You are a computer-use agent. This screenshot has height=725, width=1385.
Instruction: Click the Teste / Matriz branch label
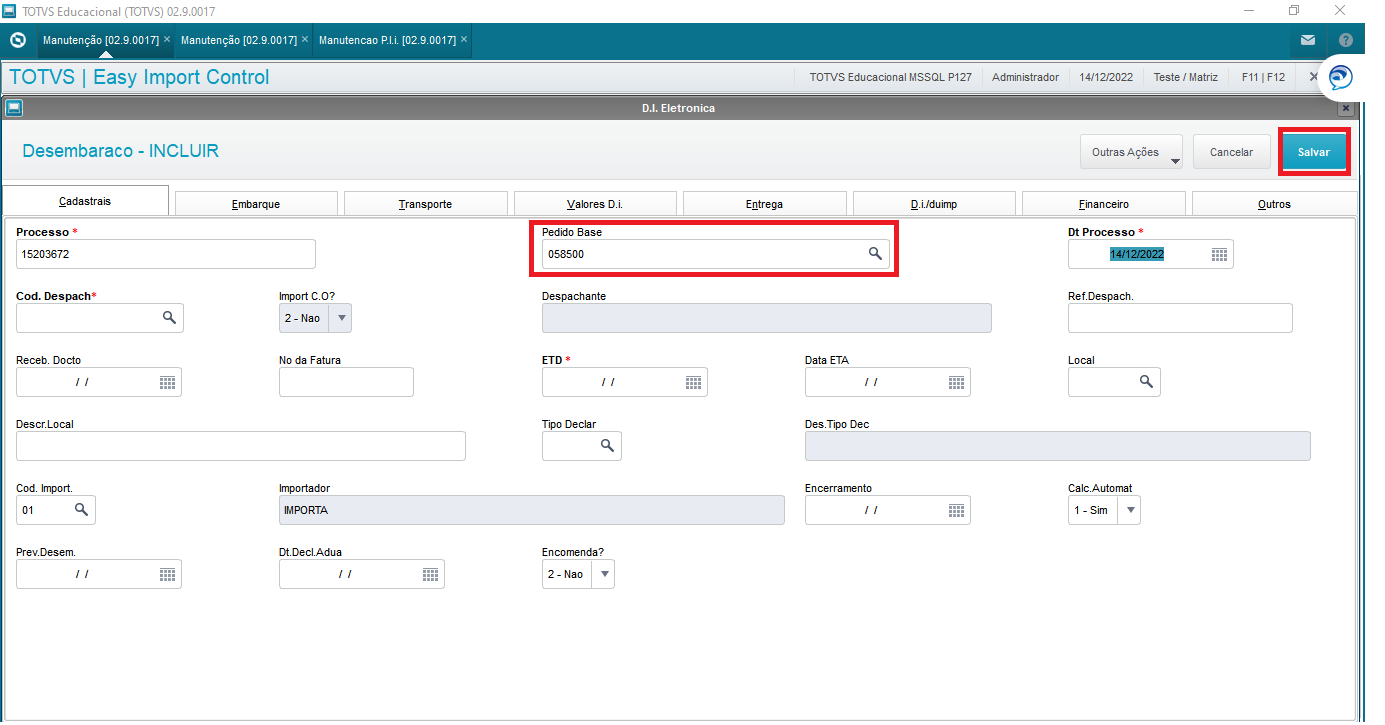[1187, 77]
